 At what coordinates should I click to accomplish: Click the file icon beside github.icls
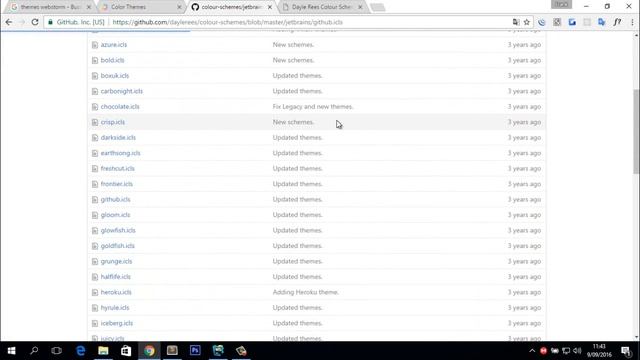[x=95, y=200]
